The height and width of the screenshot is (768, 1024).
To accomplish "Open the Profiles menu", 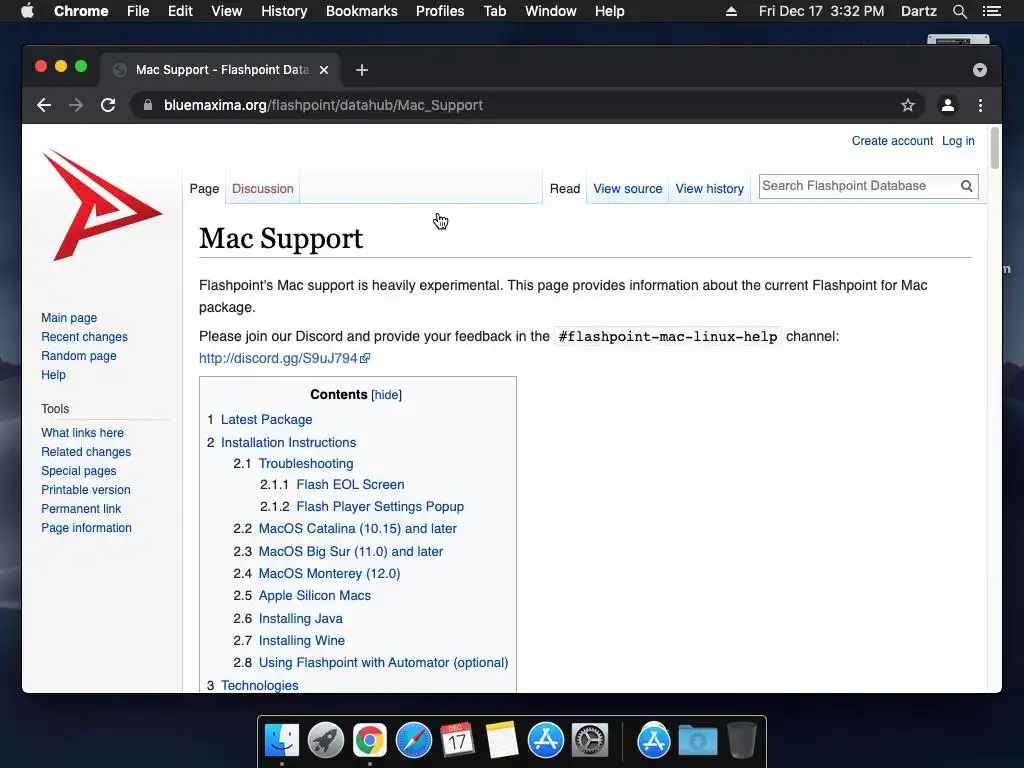I will [440, 11].
